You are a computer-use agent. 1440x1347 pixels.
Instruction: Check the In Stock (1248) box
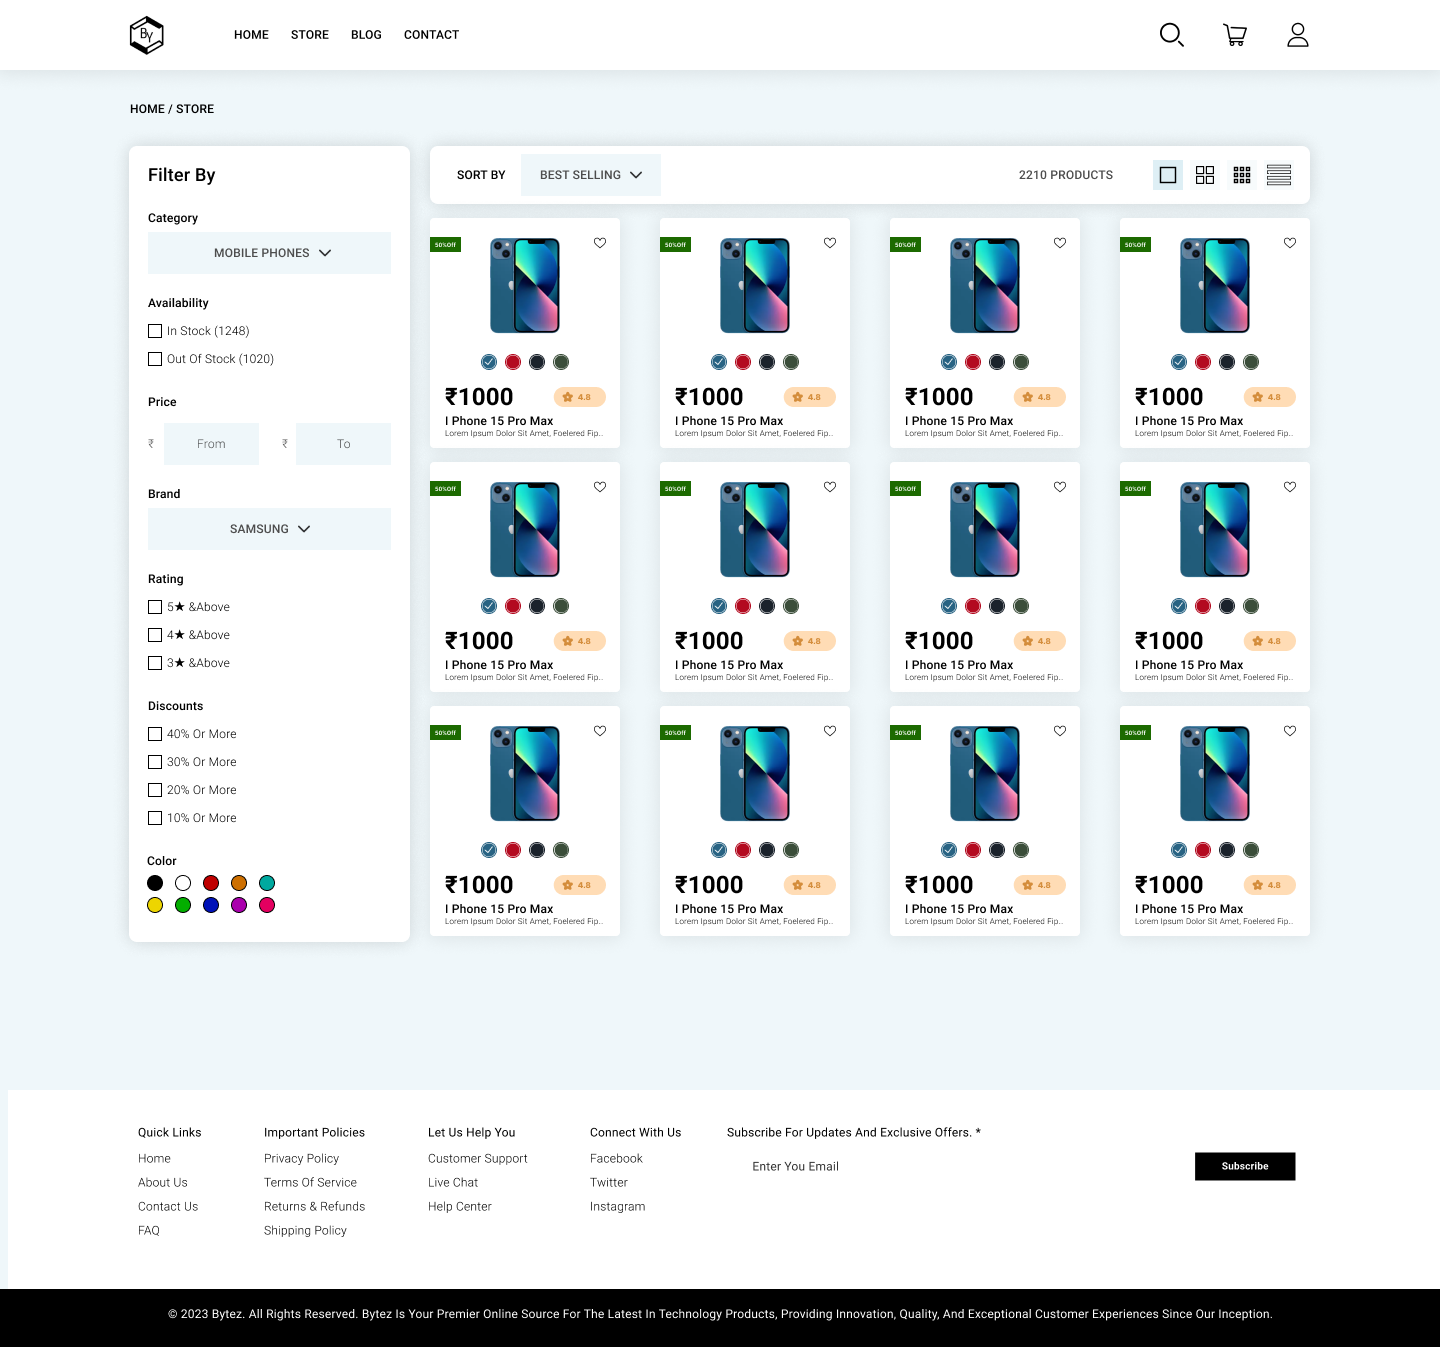(x=155, y=331)
